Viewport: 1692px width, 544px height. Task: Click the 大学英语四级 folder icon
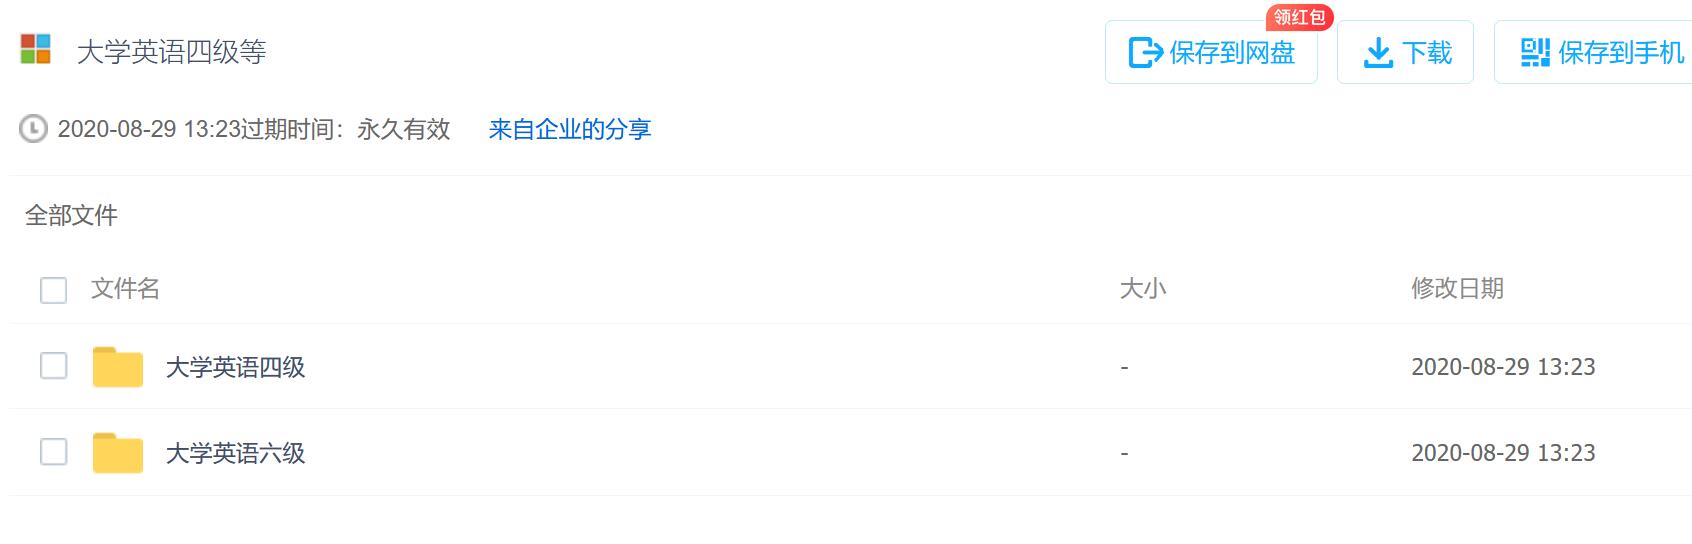117,367
